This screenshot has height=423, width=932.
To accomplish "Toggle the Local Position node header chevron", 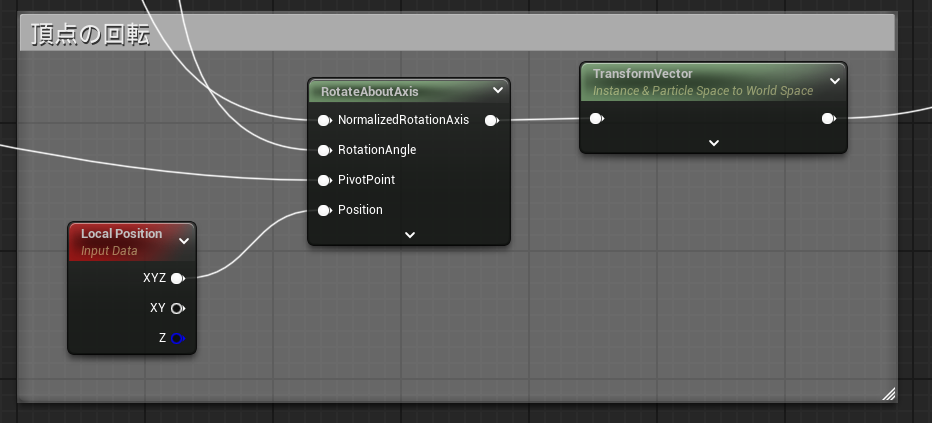I will (x=184, y=241).
